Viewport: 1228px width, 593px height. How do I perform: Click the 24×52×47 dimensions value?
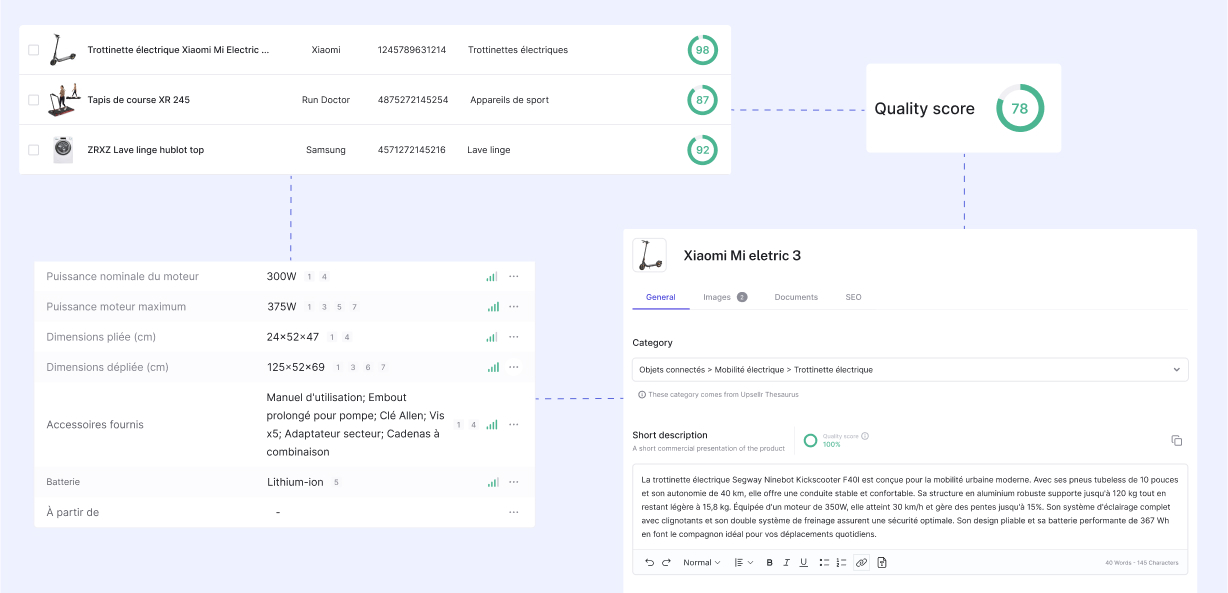click(293, 337)
